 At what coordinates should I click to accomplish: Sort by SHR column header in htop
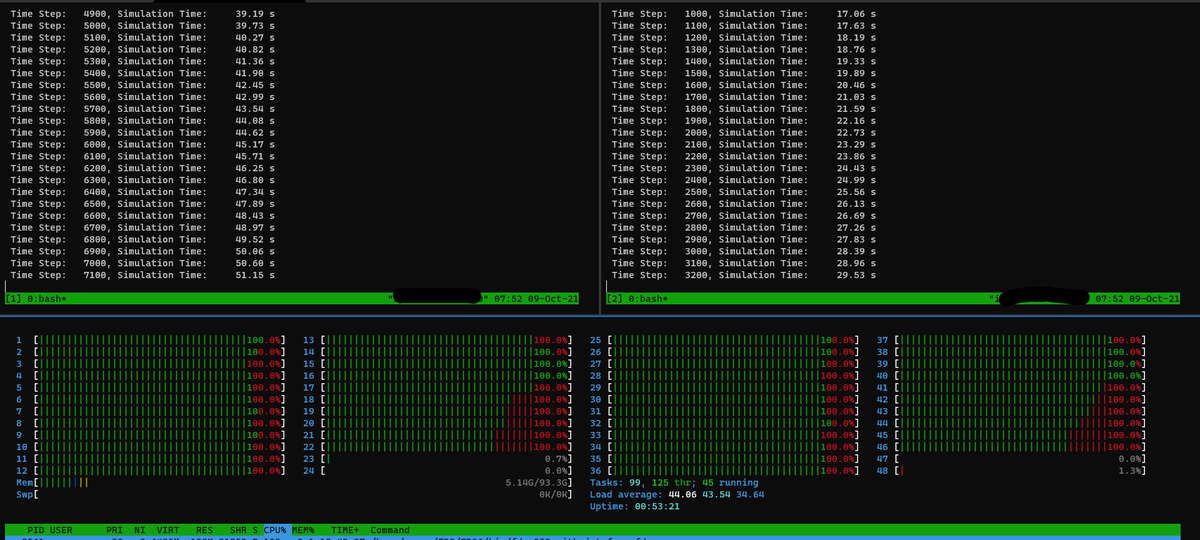tap(238, 530)
